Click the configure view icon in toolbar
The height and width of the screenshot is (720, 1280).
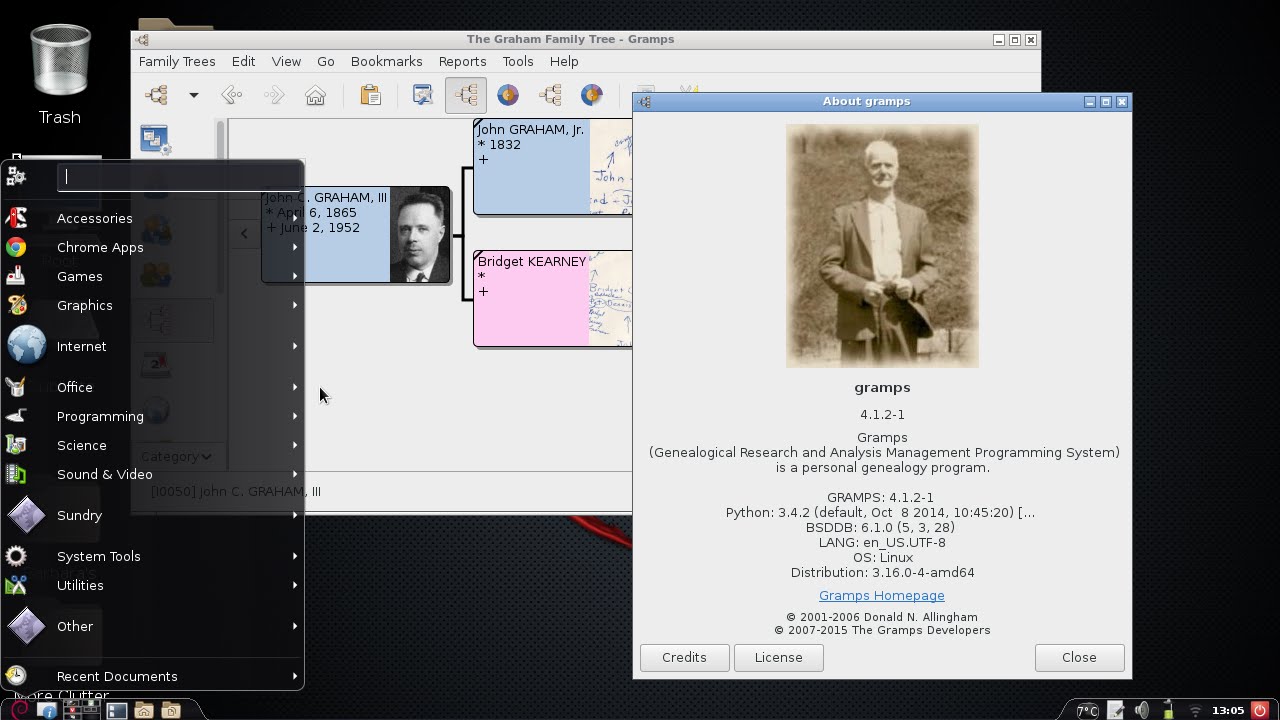(423, 95)
